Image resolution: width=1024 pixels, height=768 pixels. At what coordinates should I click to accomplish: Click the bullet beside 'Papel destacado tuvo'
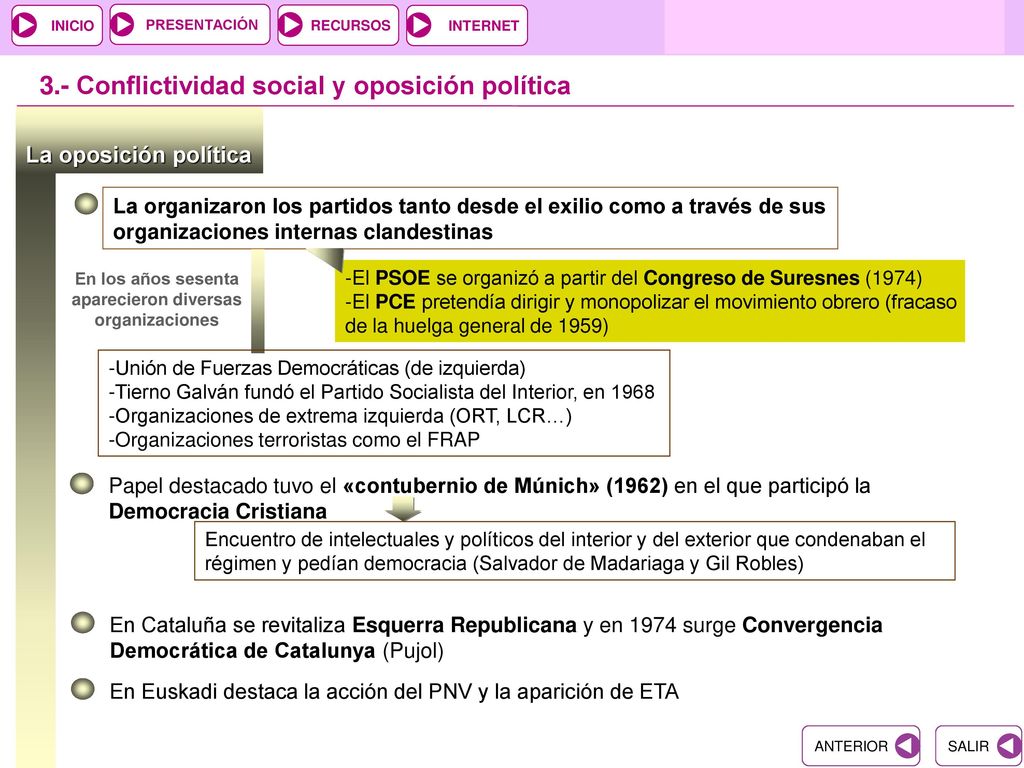(82, 484)
